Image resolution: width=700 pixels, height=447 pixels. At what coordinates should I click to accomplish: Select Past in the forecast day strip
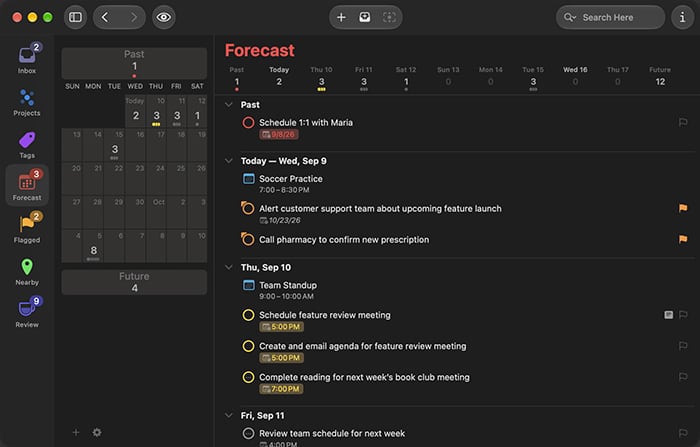pos(237,78)
